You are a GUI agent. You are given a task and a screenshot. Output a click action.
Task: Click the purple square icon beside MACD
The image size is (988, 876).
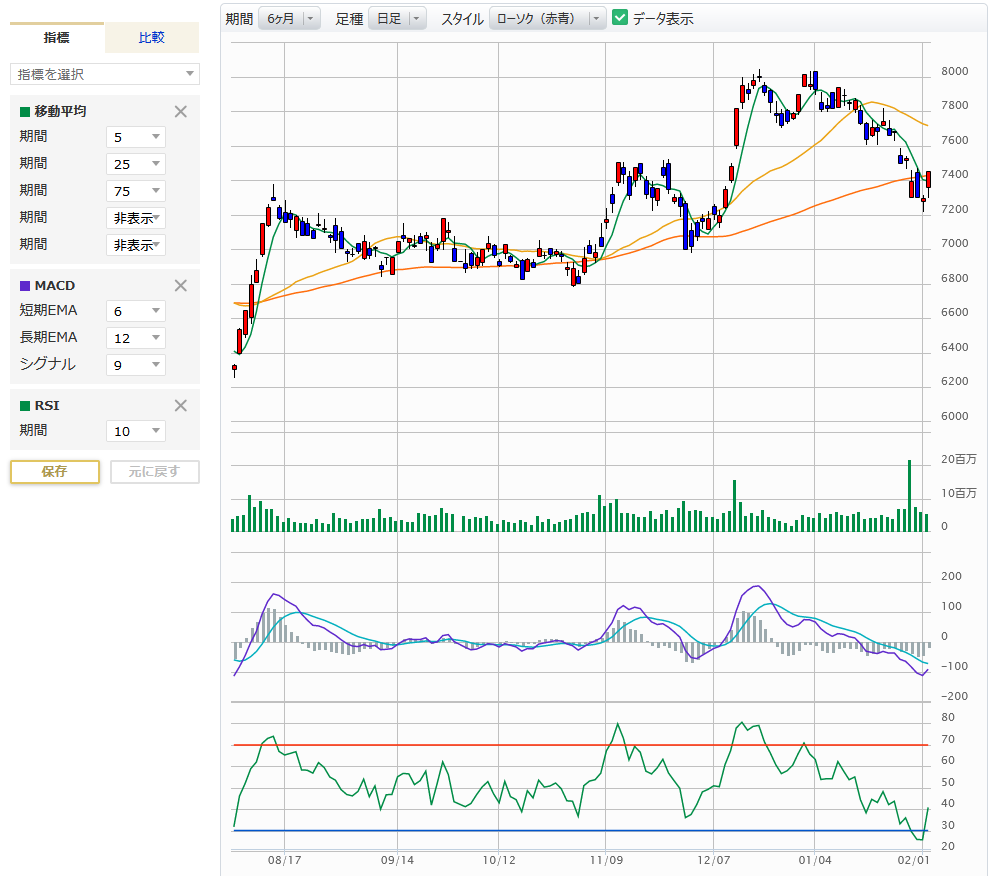(25, 286)
